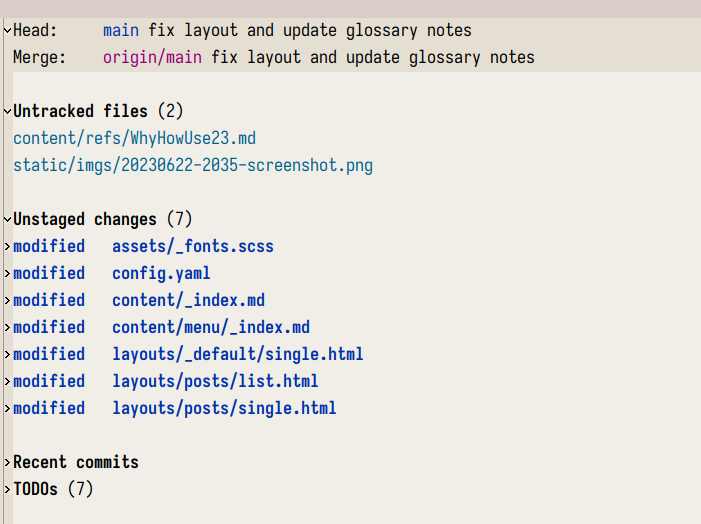This screenshot has height=524, width=701.
Task: Expand the TODOs section
Action: (7, 489)
